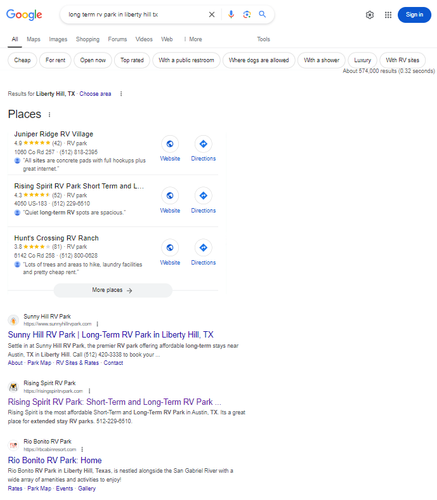Click the Sign in button
This screenshot has height=500, width=437.
click(x=414, y=15)
